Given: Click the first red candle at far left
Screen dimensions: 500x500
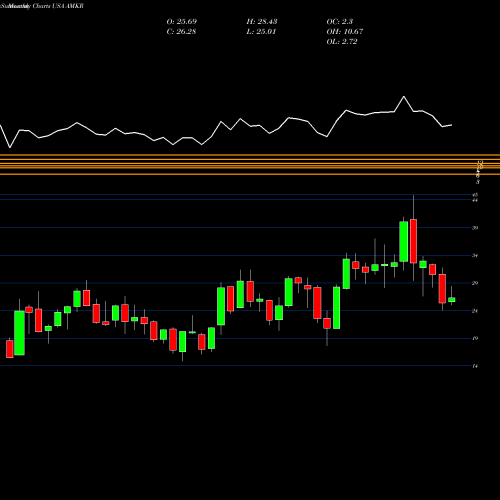Looking at the screenshot, I should pos(10,349).
